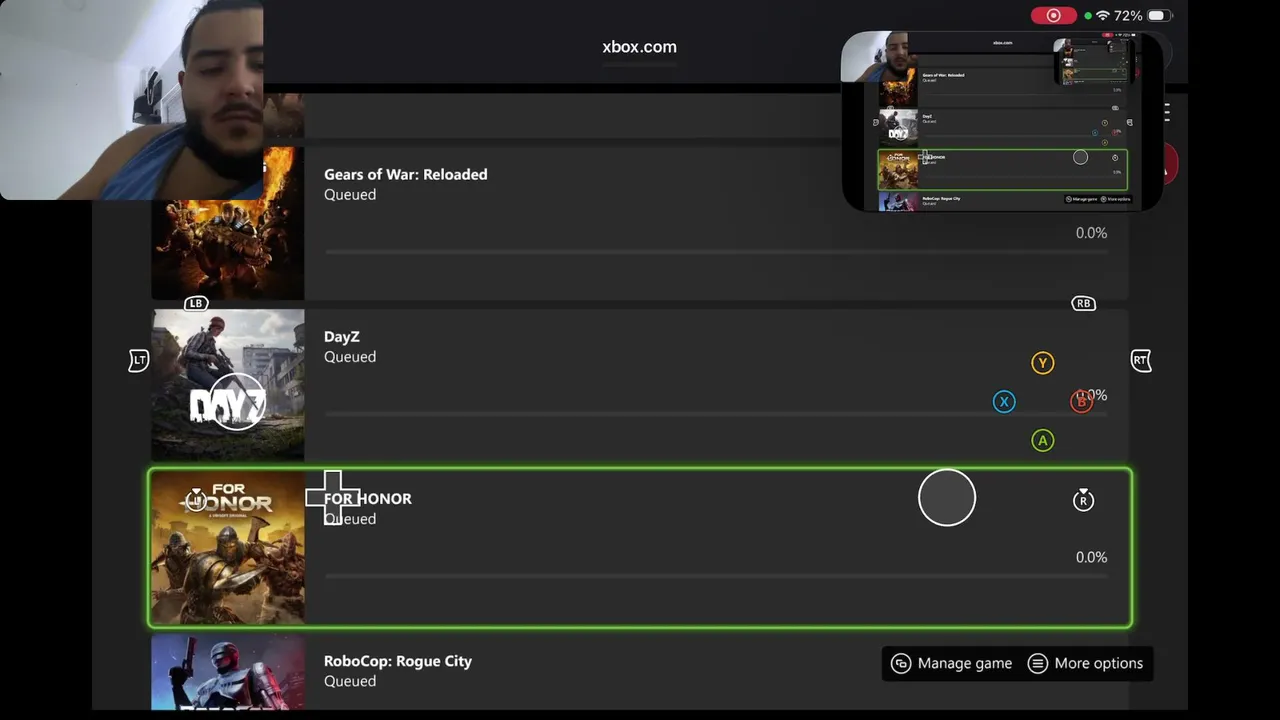The height and width of the screenshot is (720, 1280).
Task: Click the 0.0% value in For Honor row
Action: 1091,557
